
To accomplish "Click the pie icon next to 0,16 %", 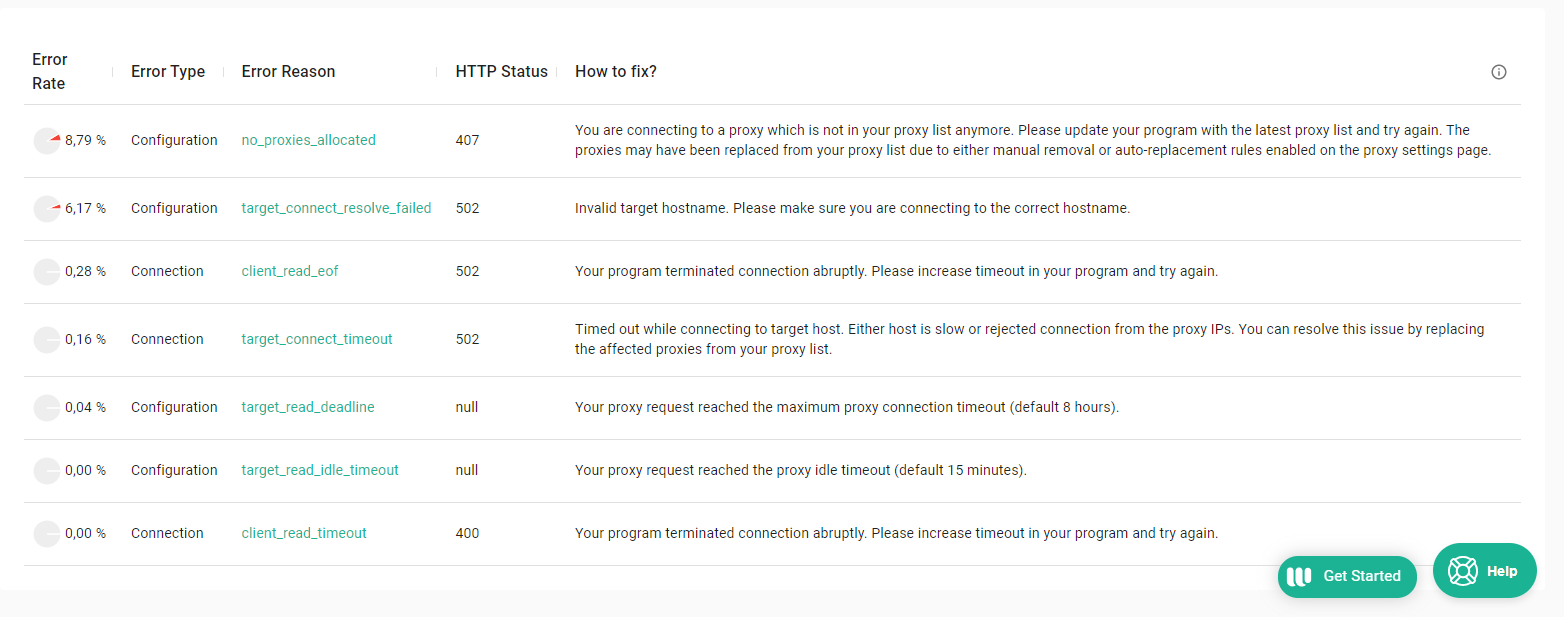I will coord(47,340).
